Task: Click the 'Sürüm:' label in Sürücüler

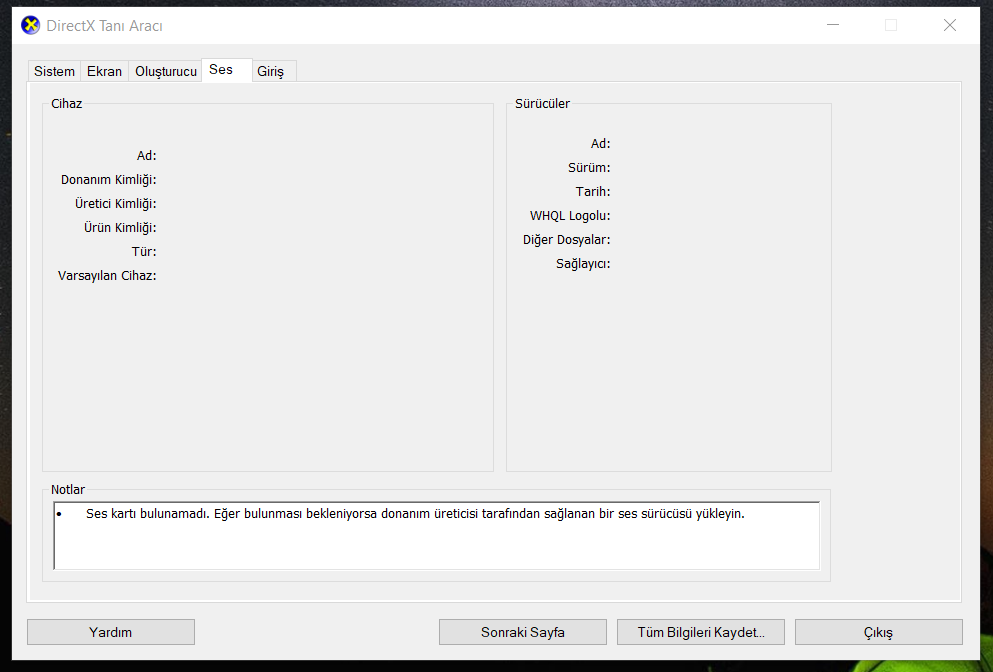Action: click(x=589, y=168)
